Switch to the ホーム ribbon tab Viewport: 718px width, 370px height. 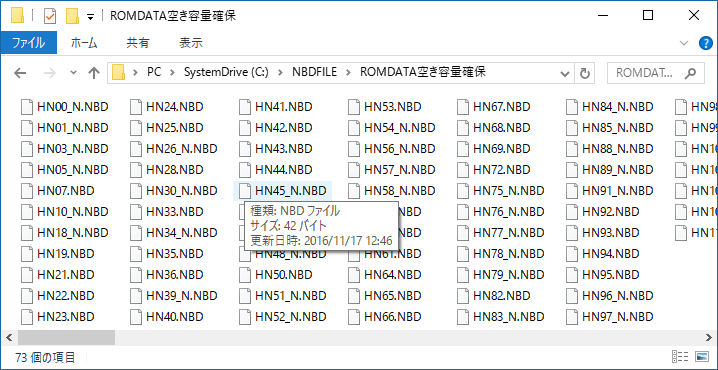coord(84,43)
